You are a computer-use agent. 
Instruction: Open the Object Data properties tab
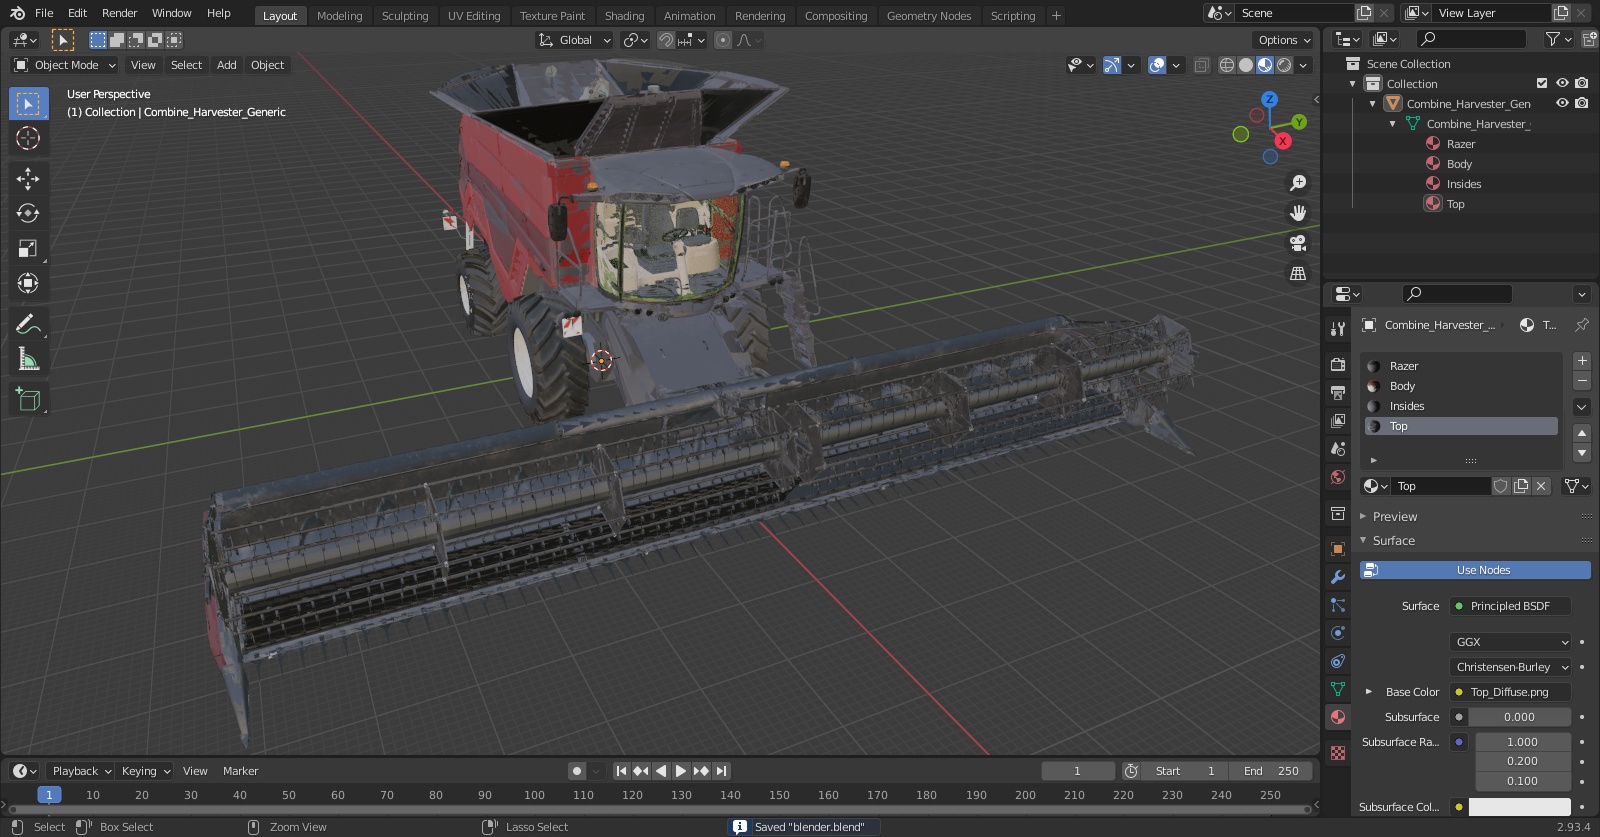coord(1338,689)
